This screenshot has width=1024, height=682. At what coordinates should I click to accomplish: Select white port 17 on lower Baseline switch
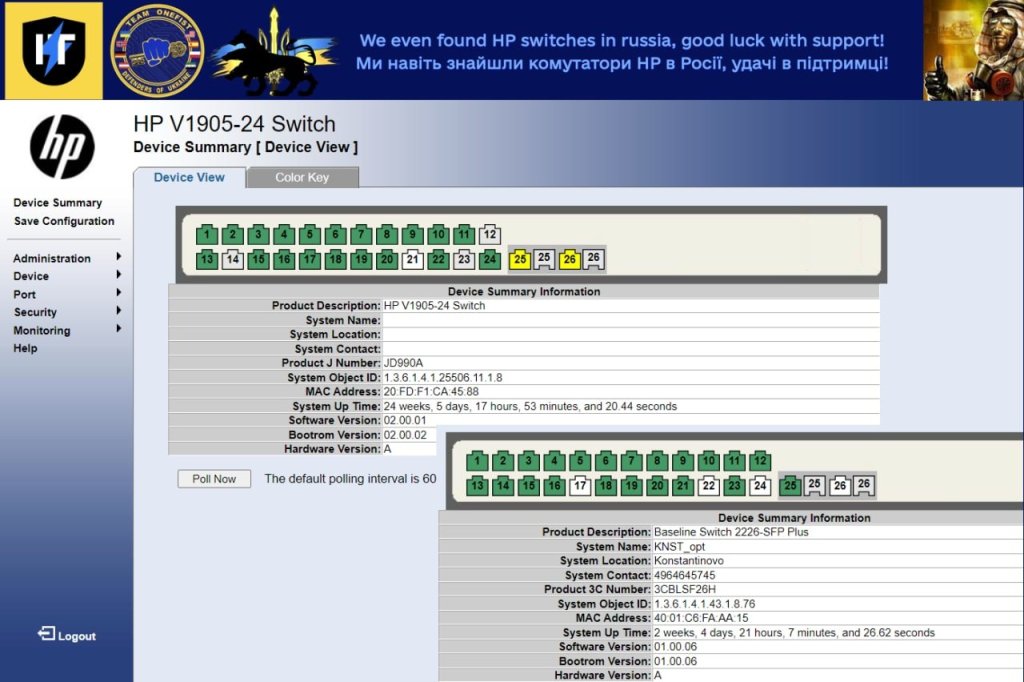[x=580, y=486]
